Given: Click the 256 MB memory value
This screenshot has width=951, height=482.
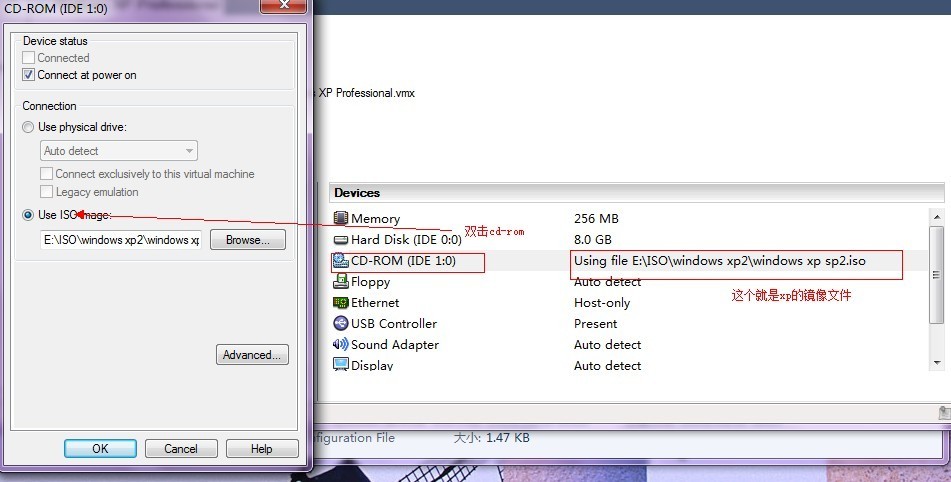Looking at the screenshot, I should (x=596, y=218).
